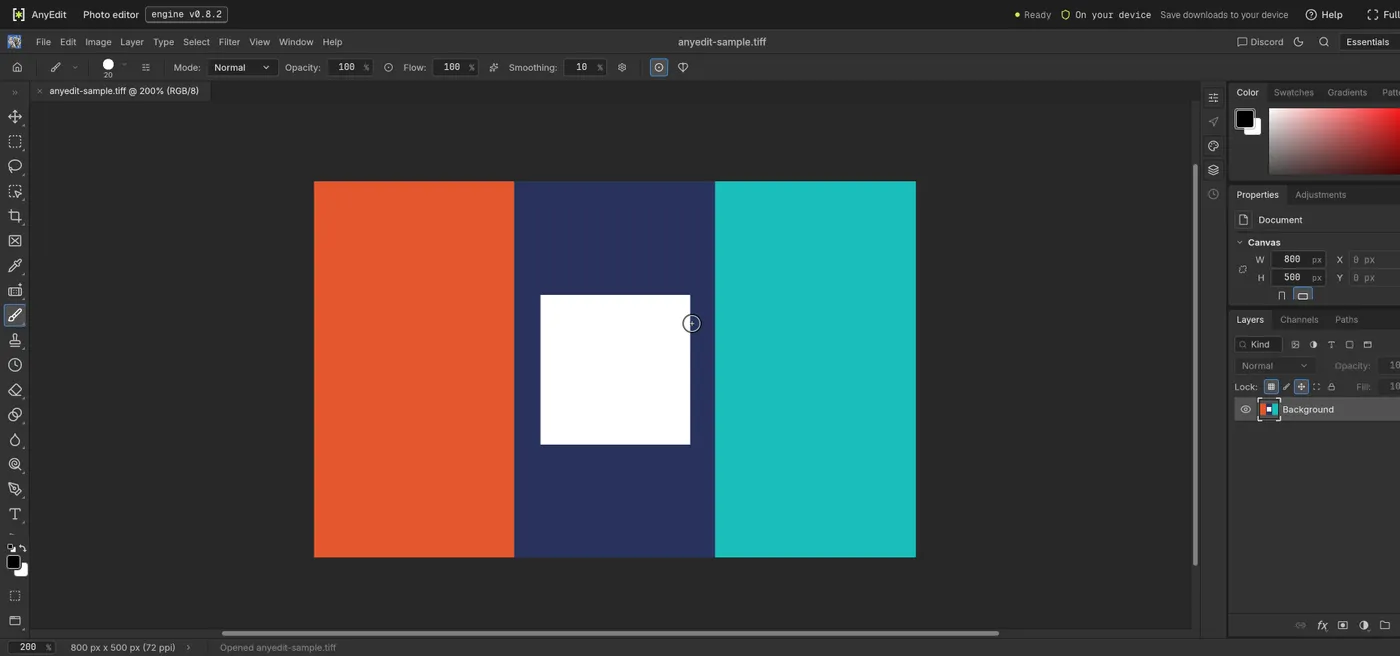Image resolution: width=1400 pixels, height=656 pixels.
Task: Collapse the Canvas section
Action: tap(1240, 242)
